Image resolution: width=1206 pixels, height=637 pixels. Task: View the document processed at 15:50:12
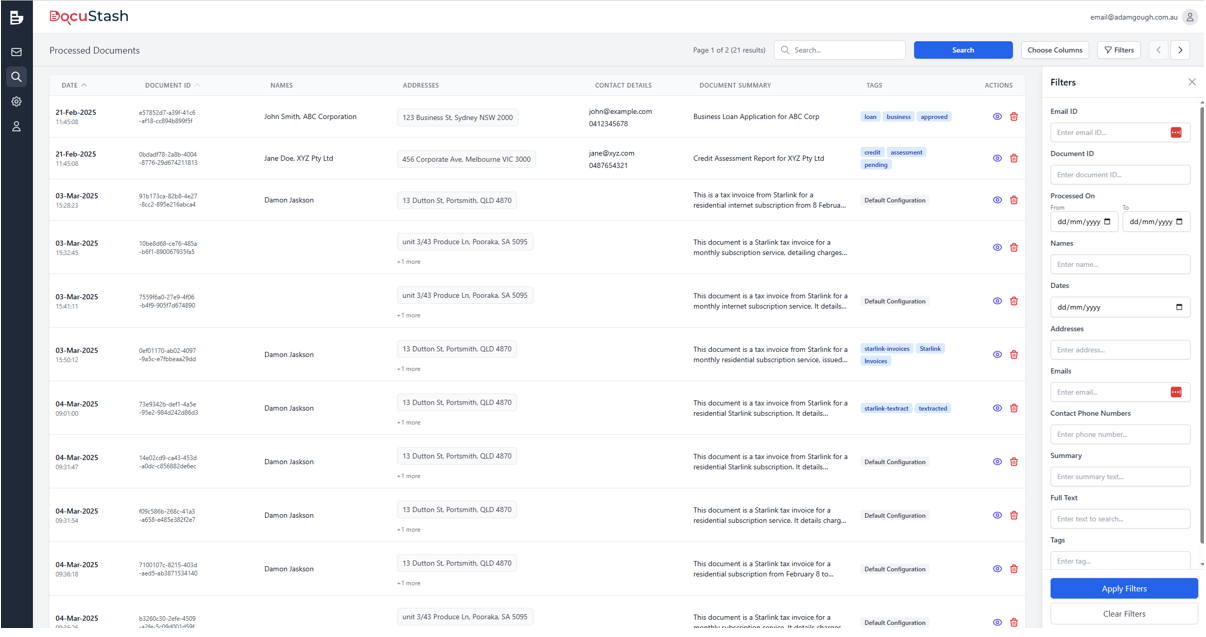[997, 354]
